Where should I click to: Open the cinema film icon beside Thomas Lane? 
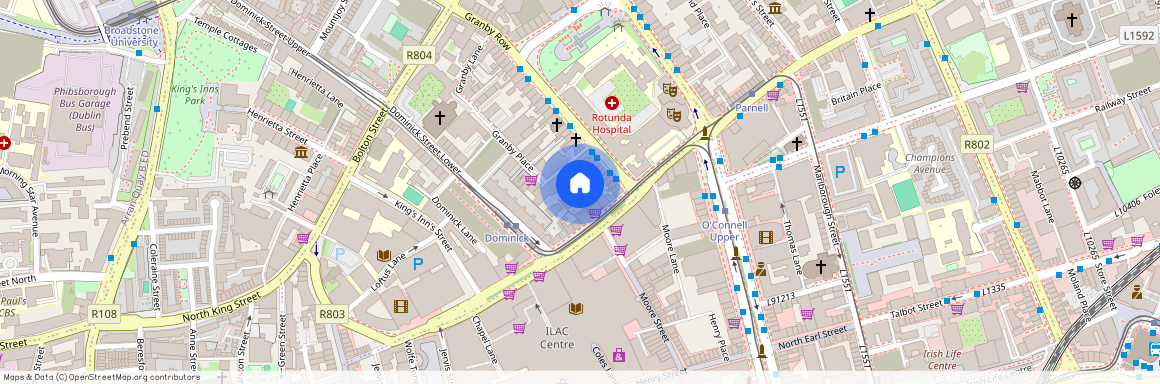(766, 238)
